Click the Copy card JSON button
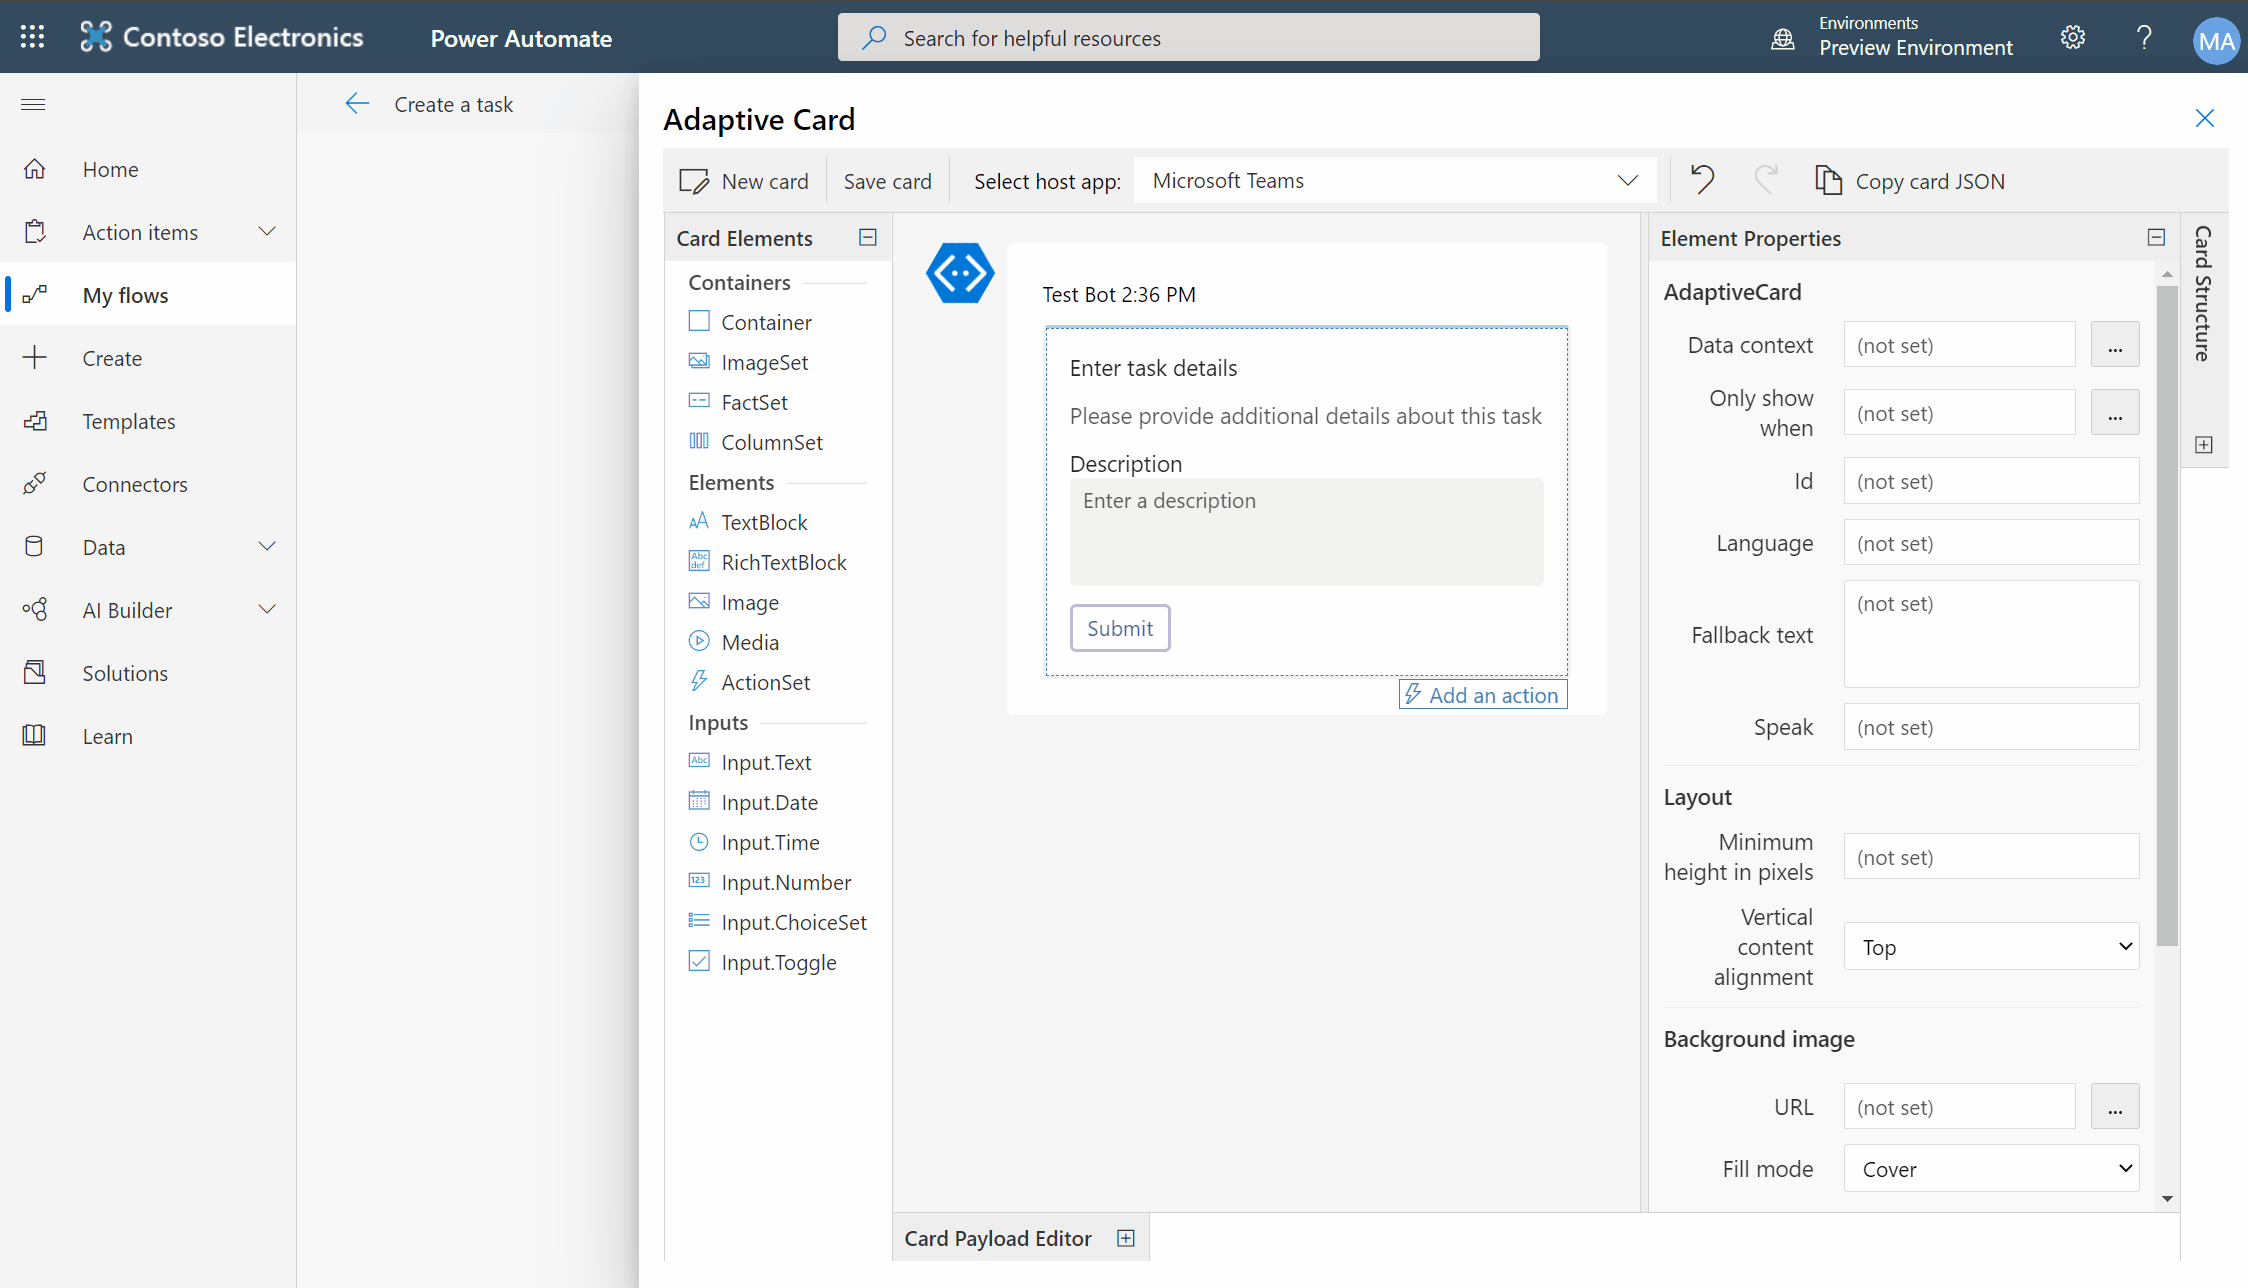2248x1288 pixels. (1910, 181)
